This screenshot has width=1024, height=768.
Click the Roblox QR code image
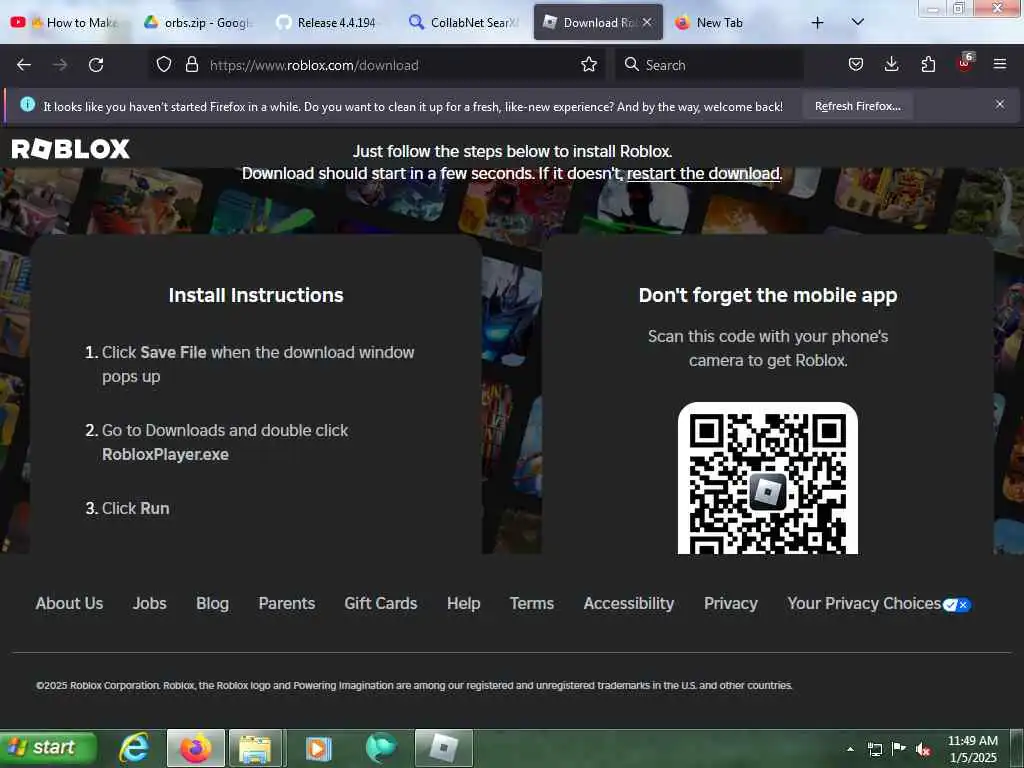(x=767, y=480)
